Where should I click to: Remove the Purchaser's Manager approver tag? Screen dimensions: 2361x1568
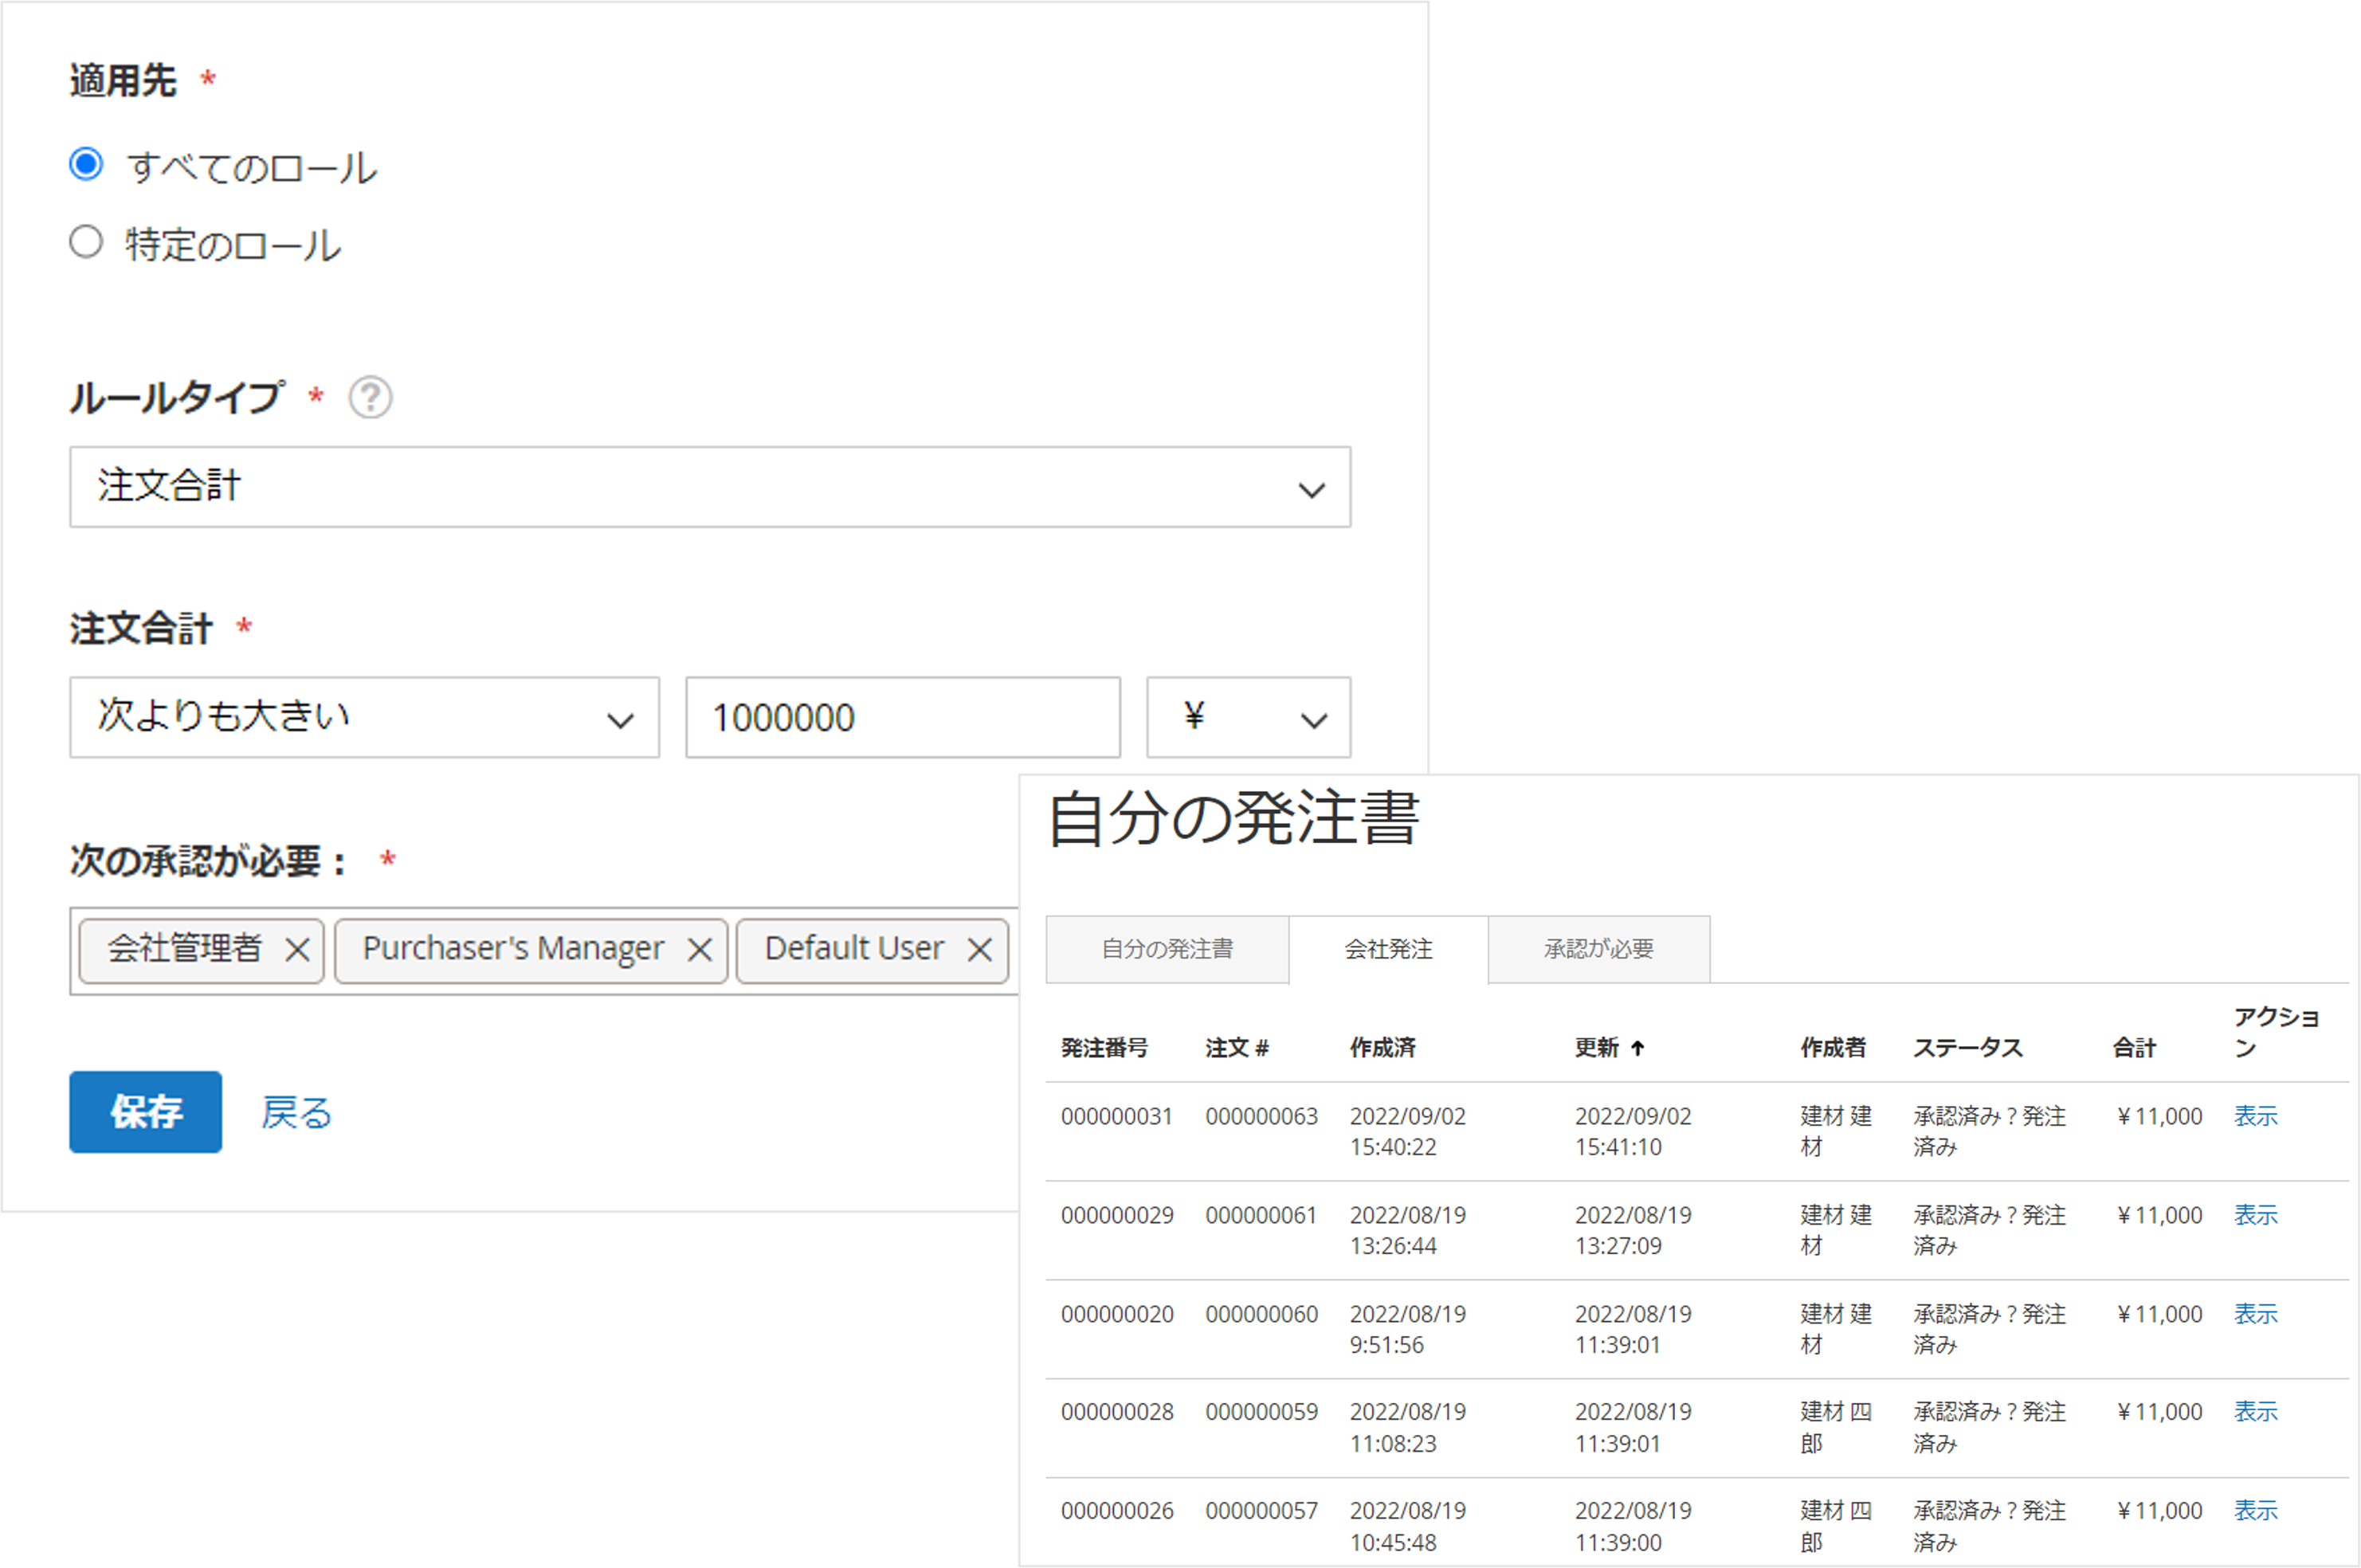point(700,950)
